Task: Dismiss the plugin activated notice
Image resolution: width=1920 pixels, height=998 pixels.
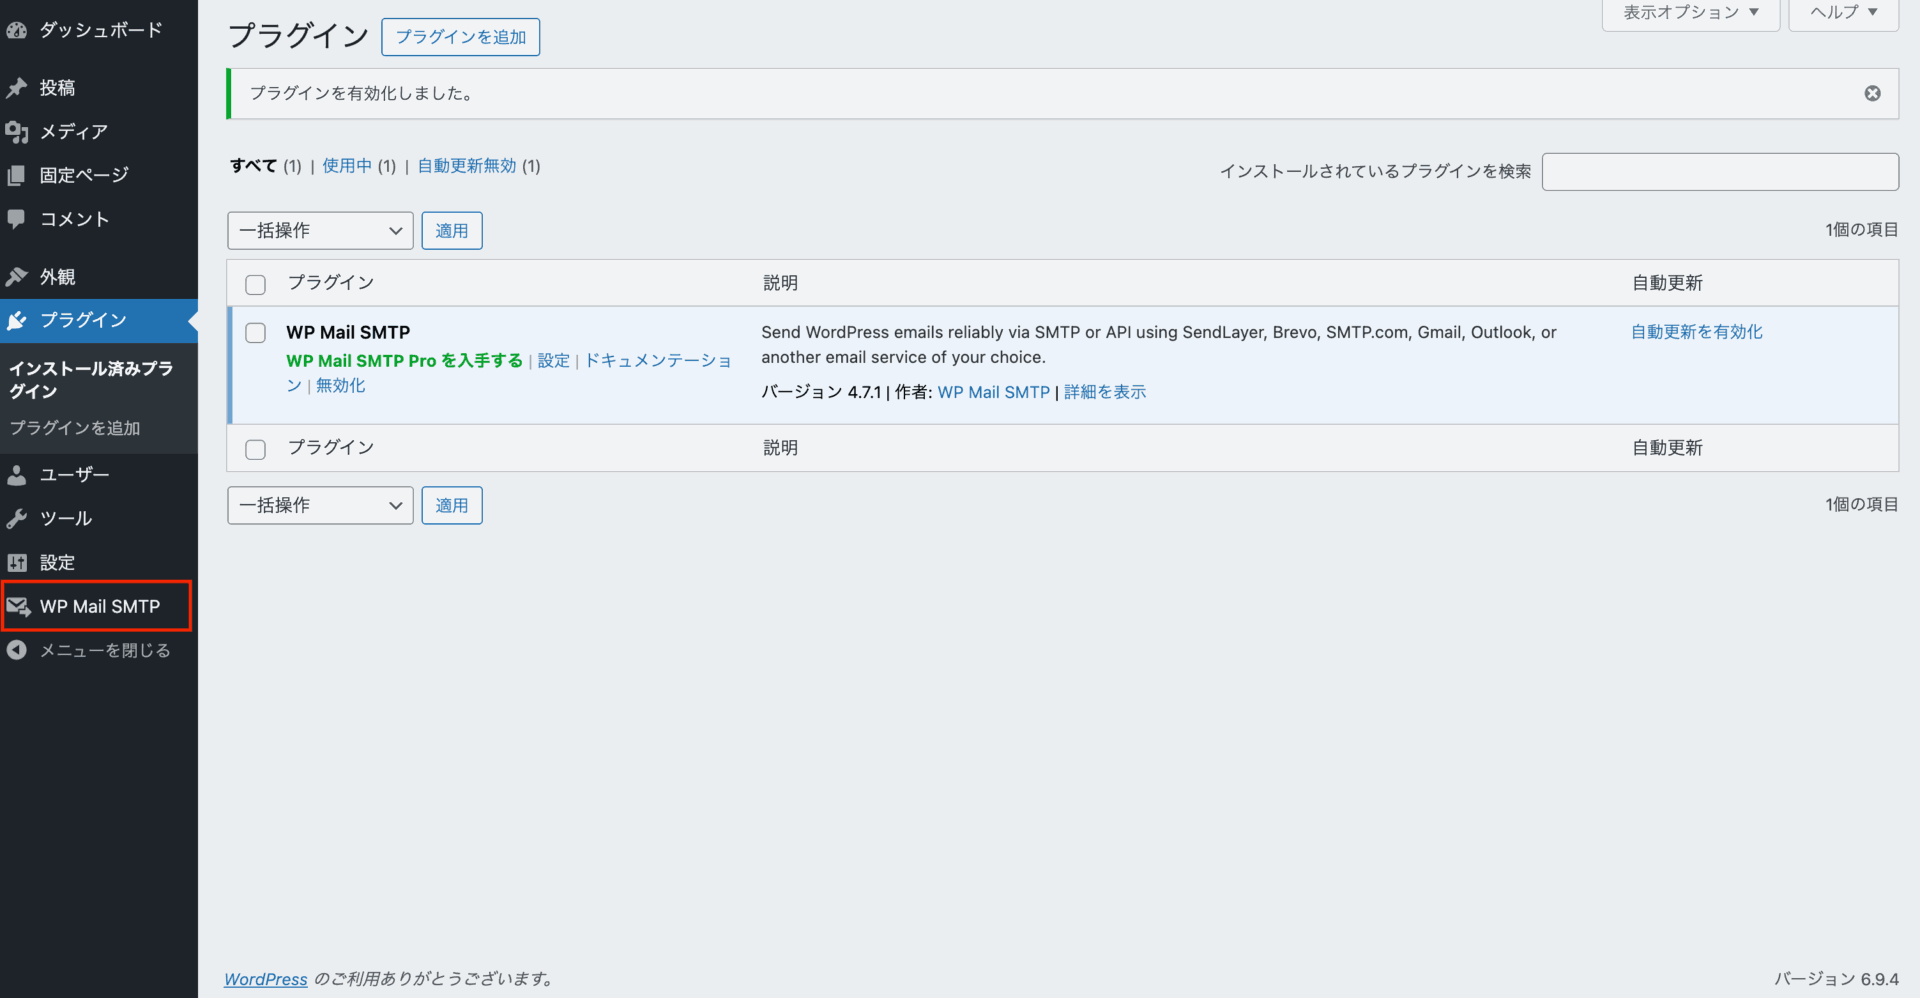Action: pyautogui.click(x=1872, y=93)
